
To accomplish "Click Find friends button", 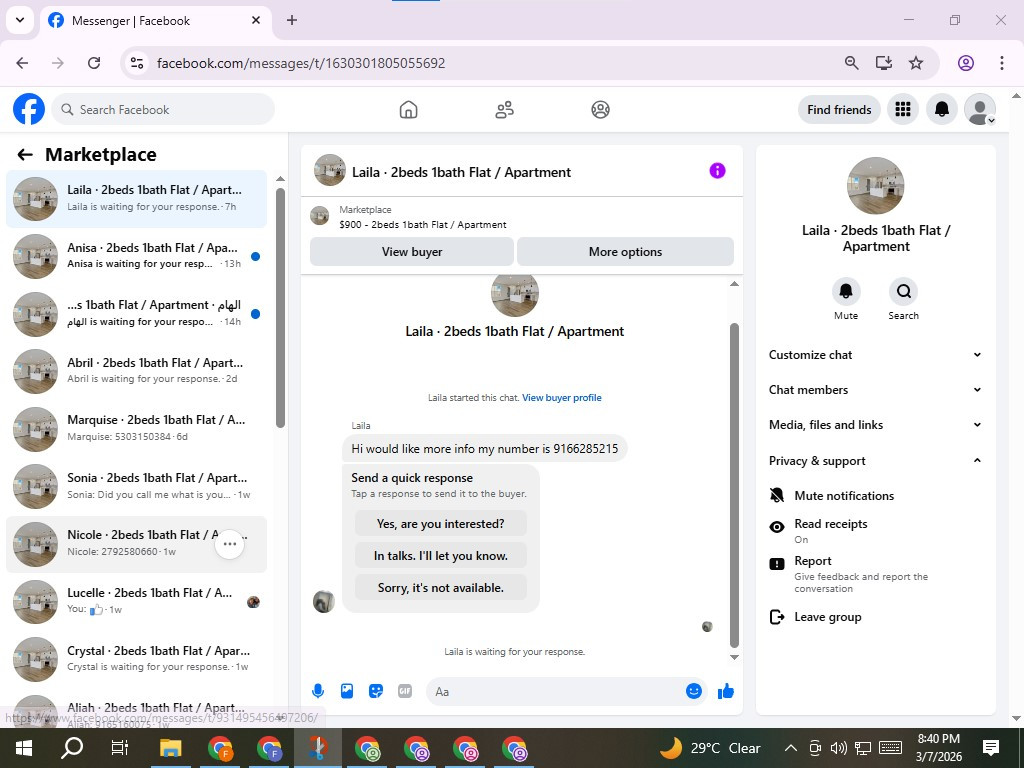I will coord(839,110).
